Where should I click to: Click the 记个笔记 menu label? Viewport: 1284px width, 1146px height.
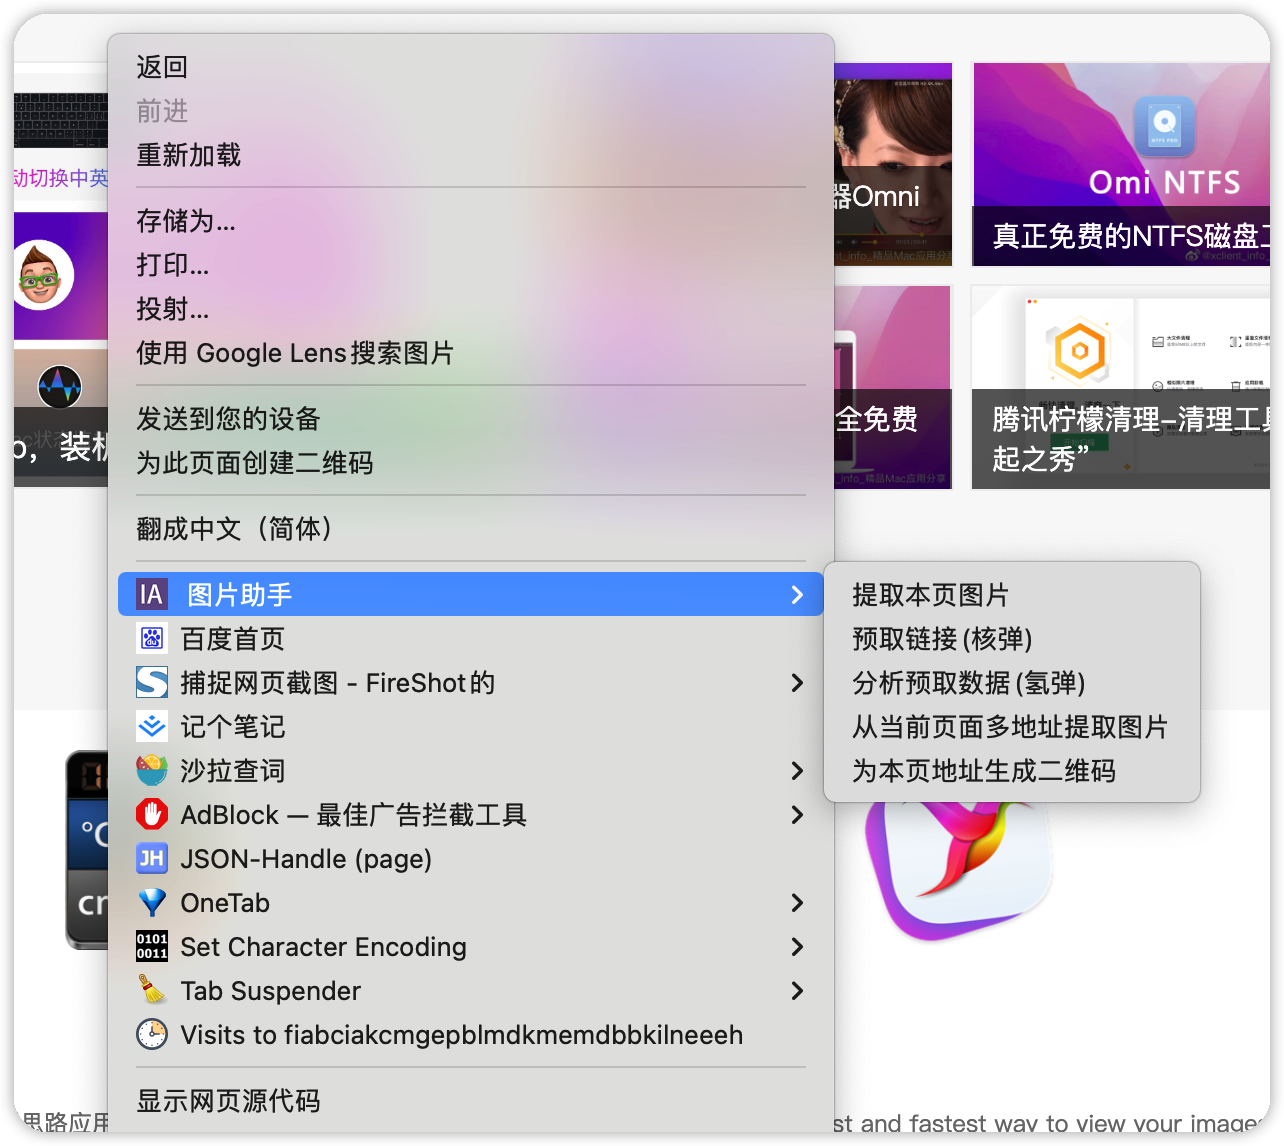click(232, 727)
